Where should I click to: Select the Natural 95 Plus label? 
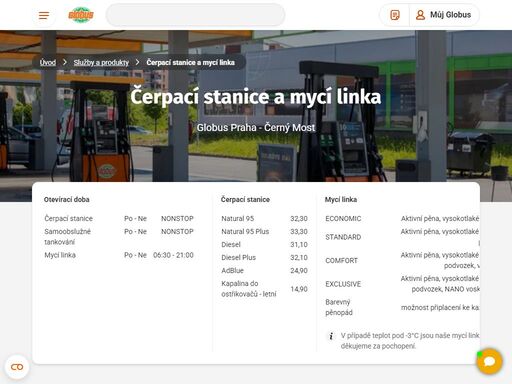[x=245, y=232]
